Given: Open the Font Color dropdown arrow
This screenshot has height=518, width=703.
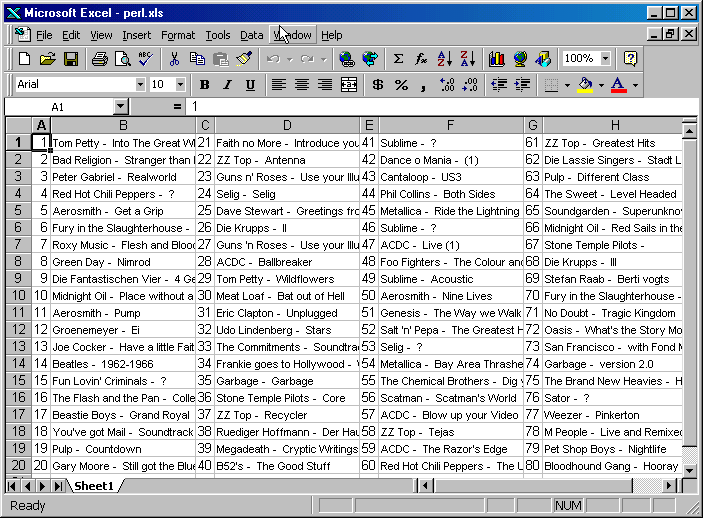Looking at the screenshot, I should pos(635,85).
